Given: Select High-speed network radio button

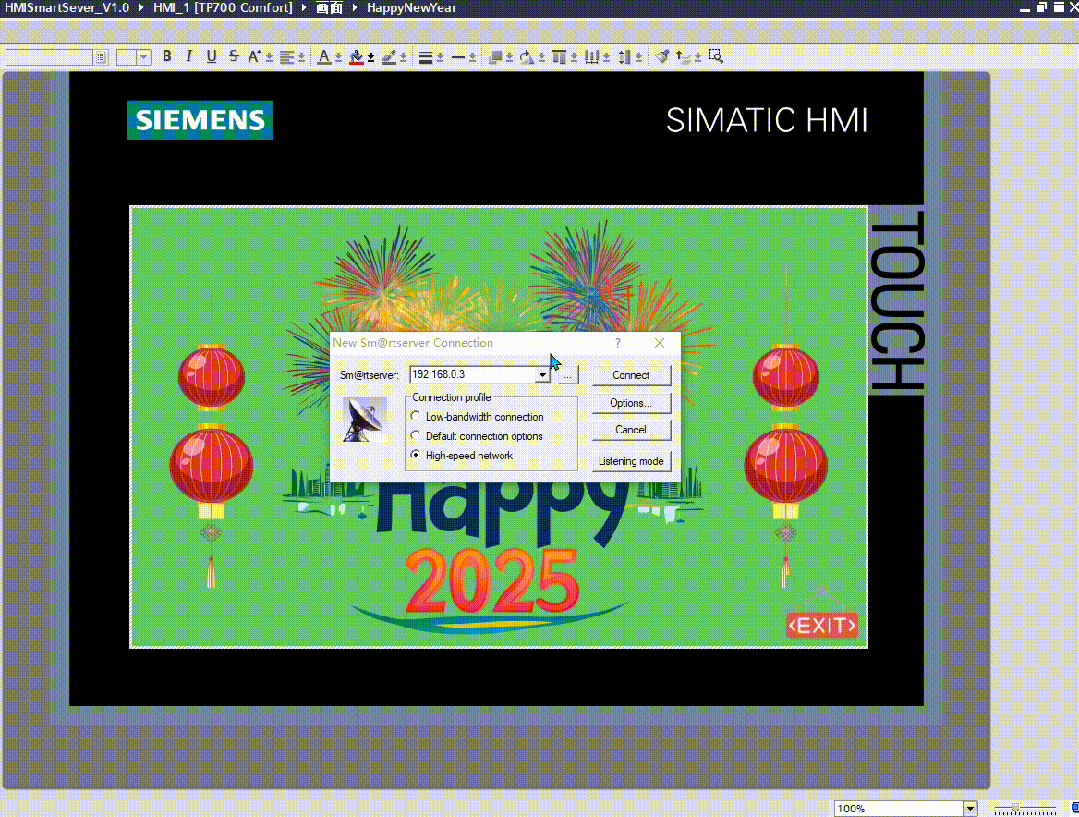Looking at the screenshot, I should coord(416,455).
